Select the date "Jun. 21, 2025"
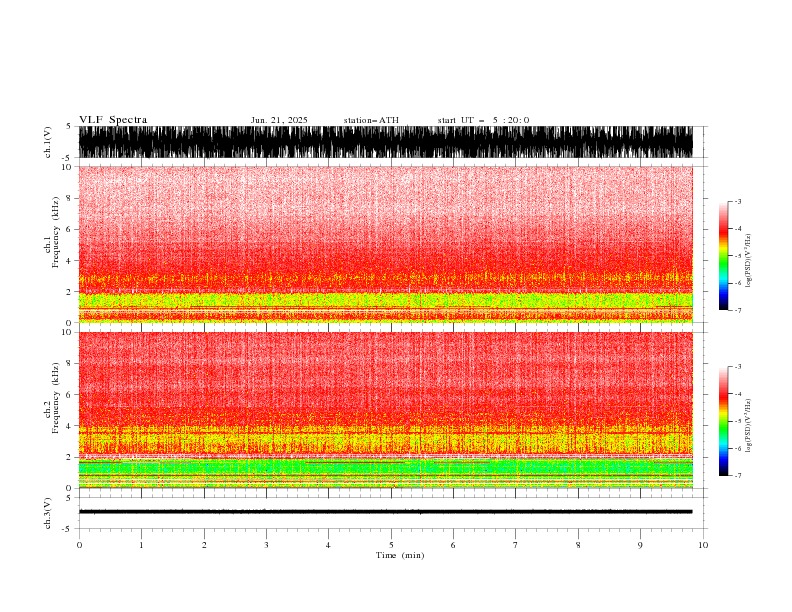 [x=279, y=120]
